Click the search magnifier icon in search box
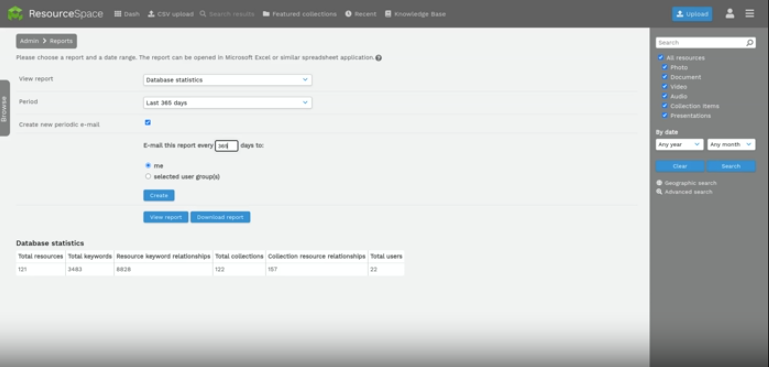Image resolution: width=769 pixels, height=367 pixels. (750, 43)
